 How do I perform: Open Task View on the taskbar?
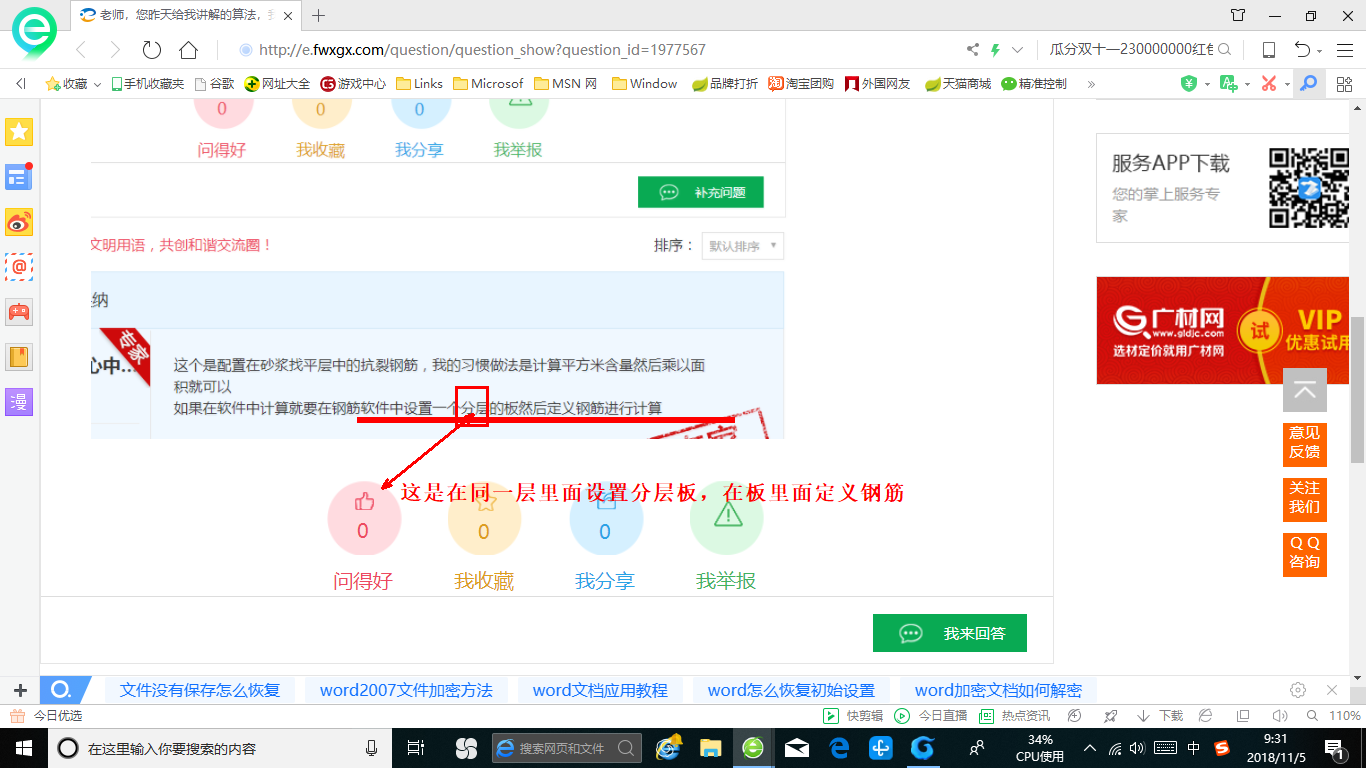click(417, 748)
